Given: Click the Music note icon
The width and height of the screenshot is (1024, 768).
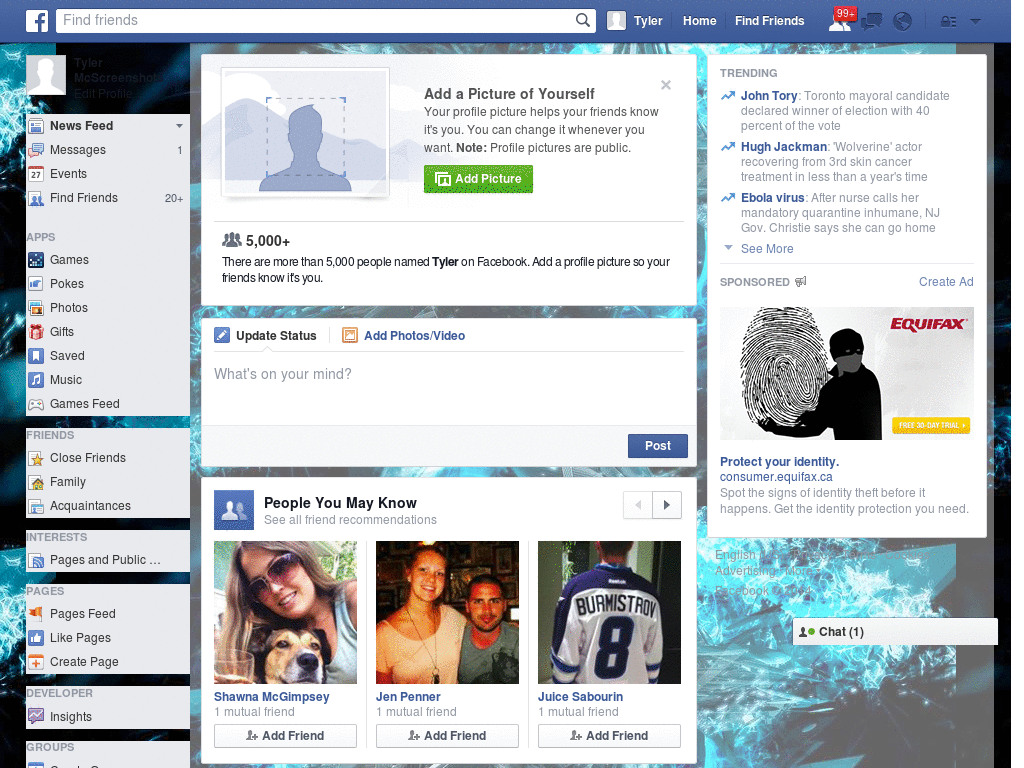Looking at the screenshot, I should click(36, 380).
